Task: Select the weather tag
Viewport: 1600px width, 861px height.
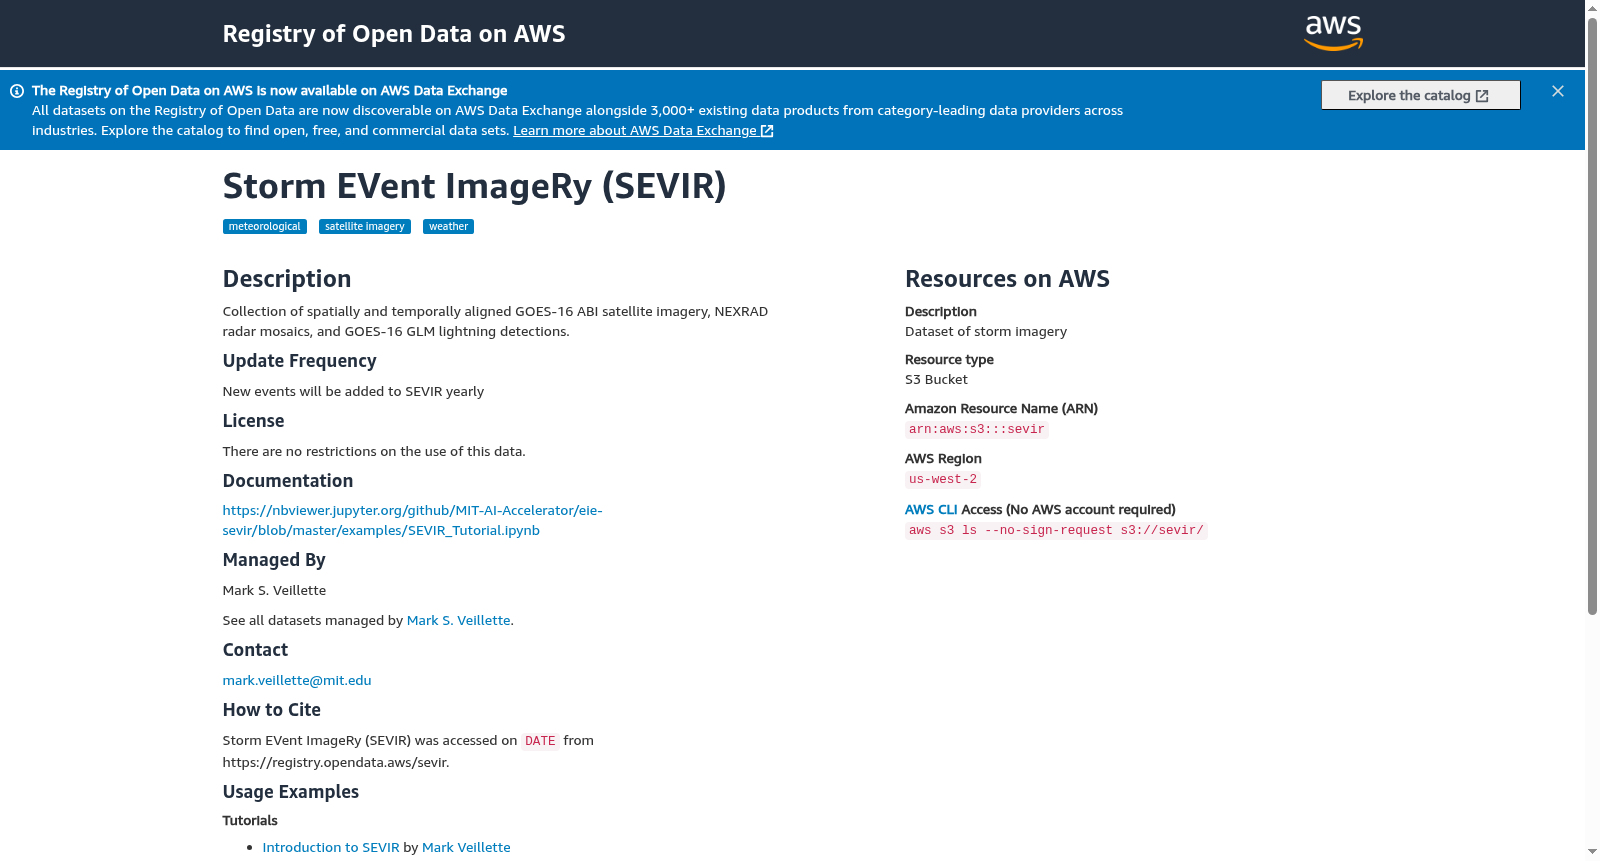Action: (x=448, y=227)
